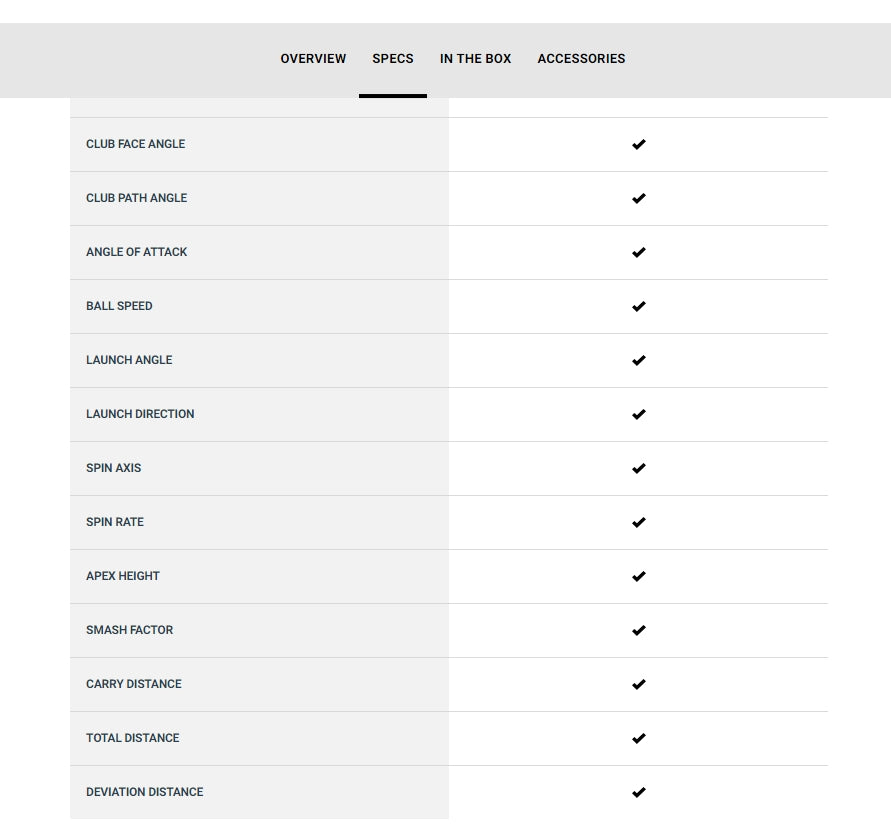Click the Spin Rate spec label

115,522
